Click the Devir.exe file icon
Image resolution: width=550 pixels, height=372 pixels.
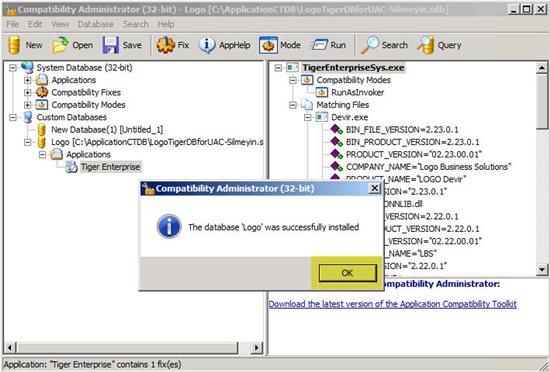tap(322, 117)
